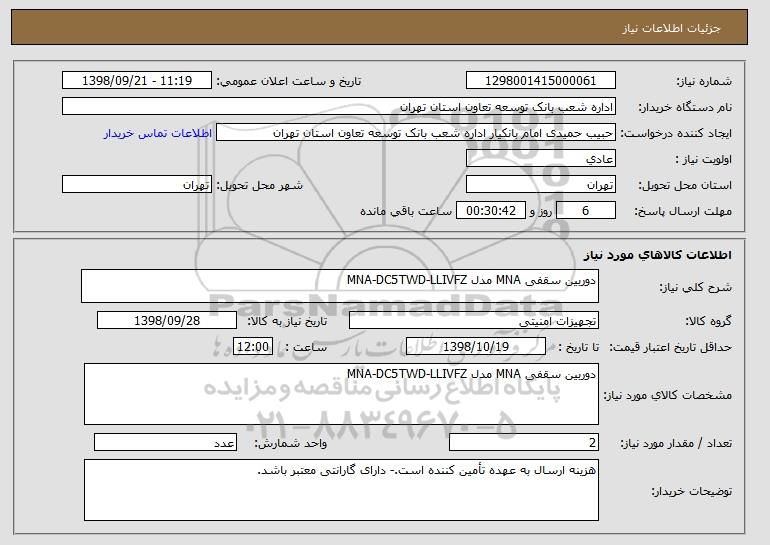This screenshot has height=545, width=770.
Task: Click the header title جزئیات اطلاعات نیاز
Action: [x=671, y=28]
